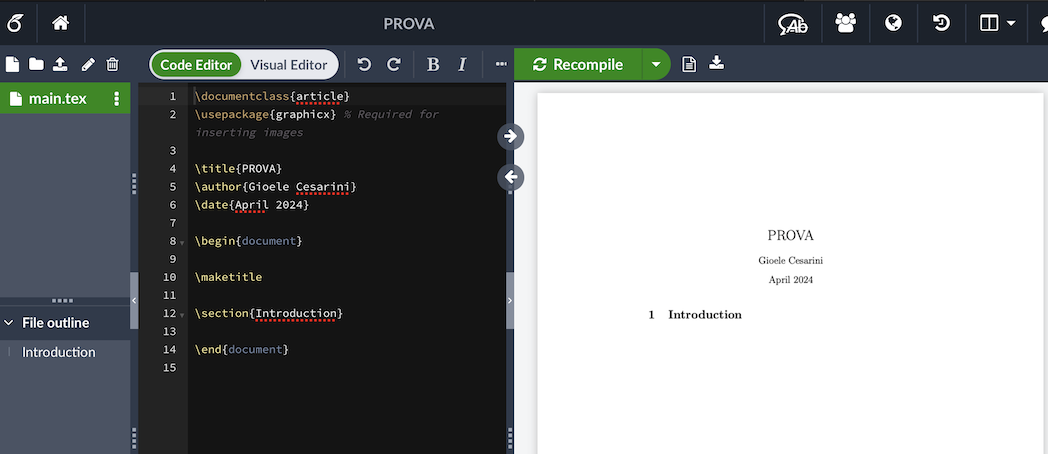The image size is (1048, 454).
Task: Upload a file to the project
Action: pos(60,65)
